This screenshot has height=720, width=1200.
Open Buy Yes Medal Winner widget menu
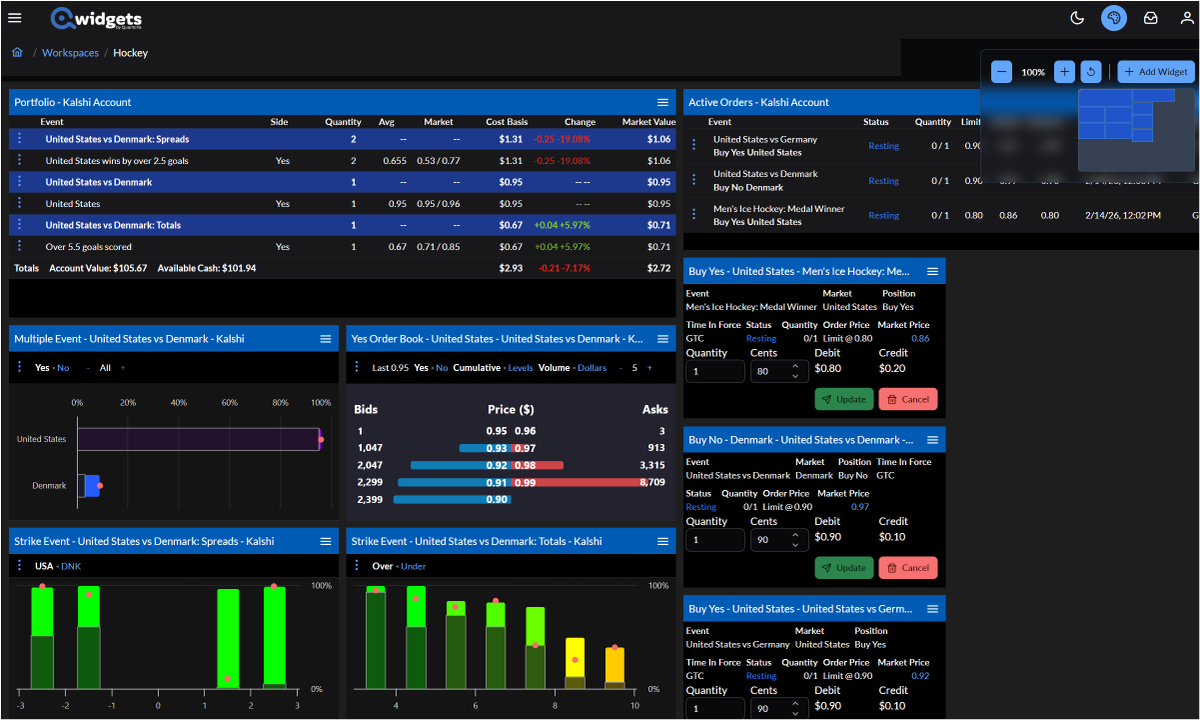pos(932,271)
